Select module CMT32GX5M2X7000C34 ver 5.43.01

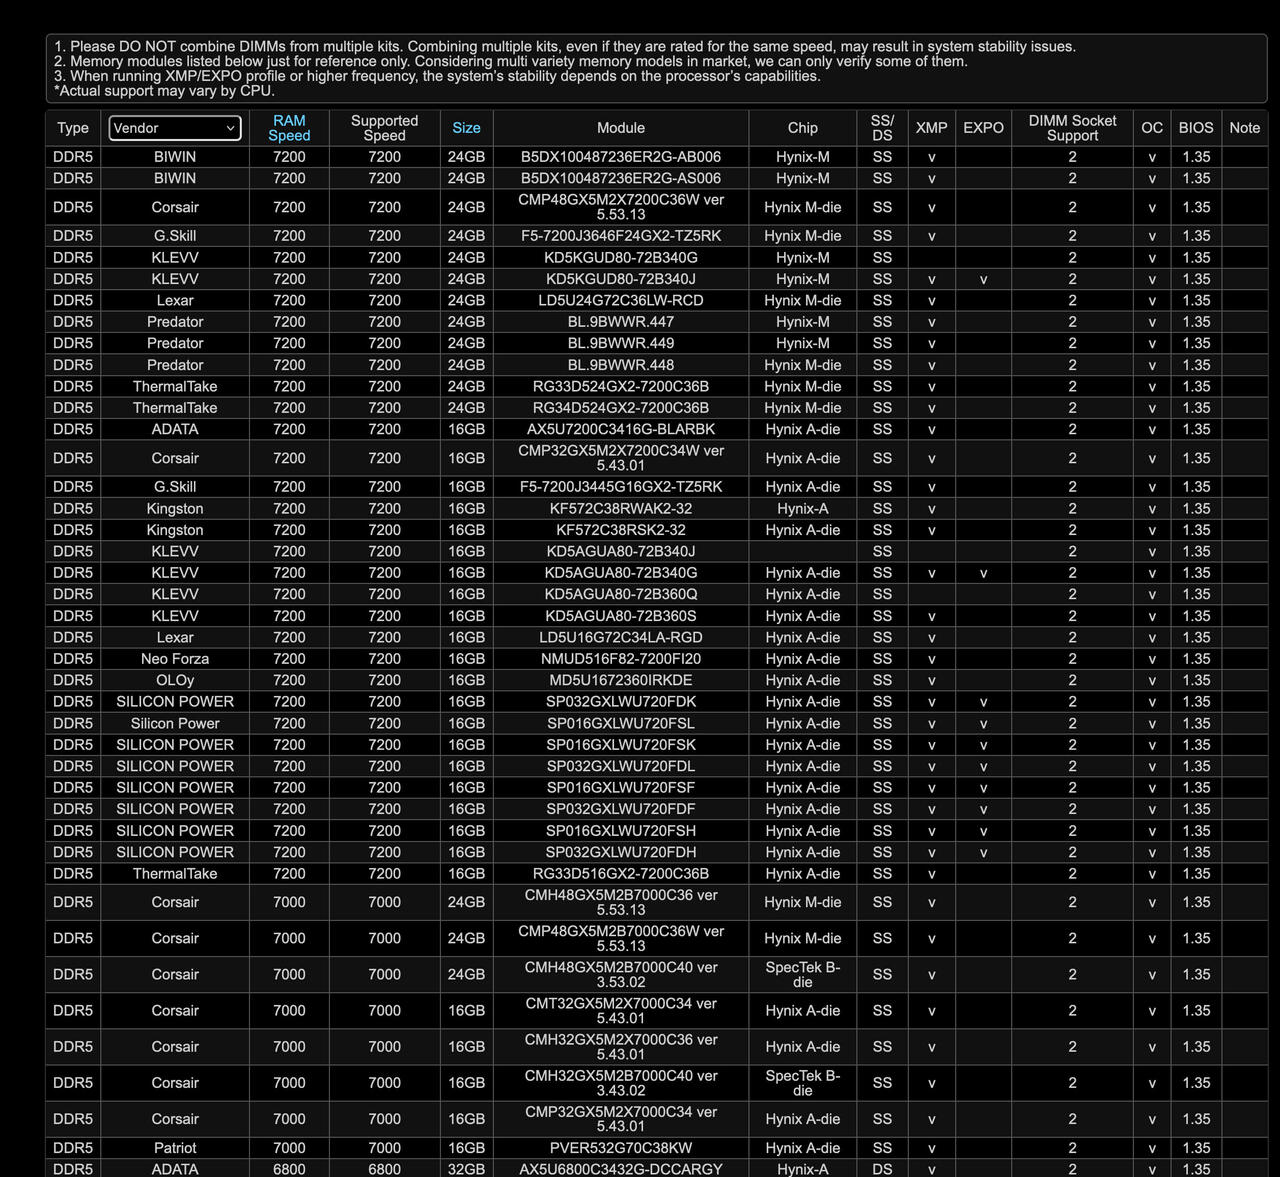click(621, 1010)
